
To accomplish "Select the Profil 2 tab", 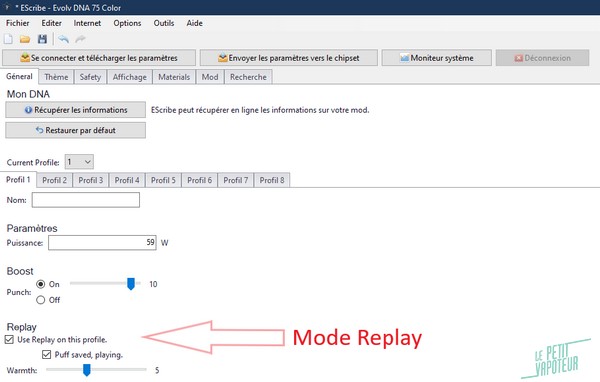I will [x=54, y=180].
